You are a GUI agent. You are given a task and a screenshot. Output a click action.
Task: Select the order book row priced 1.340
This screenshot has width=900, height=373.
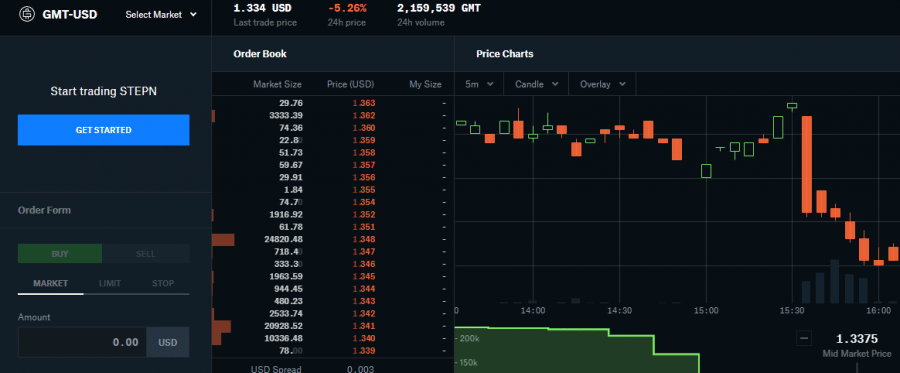coord(333,338)
